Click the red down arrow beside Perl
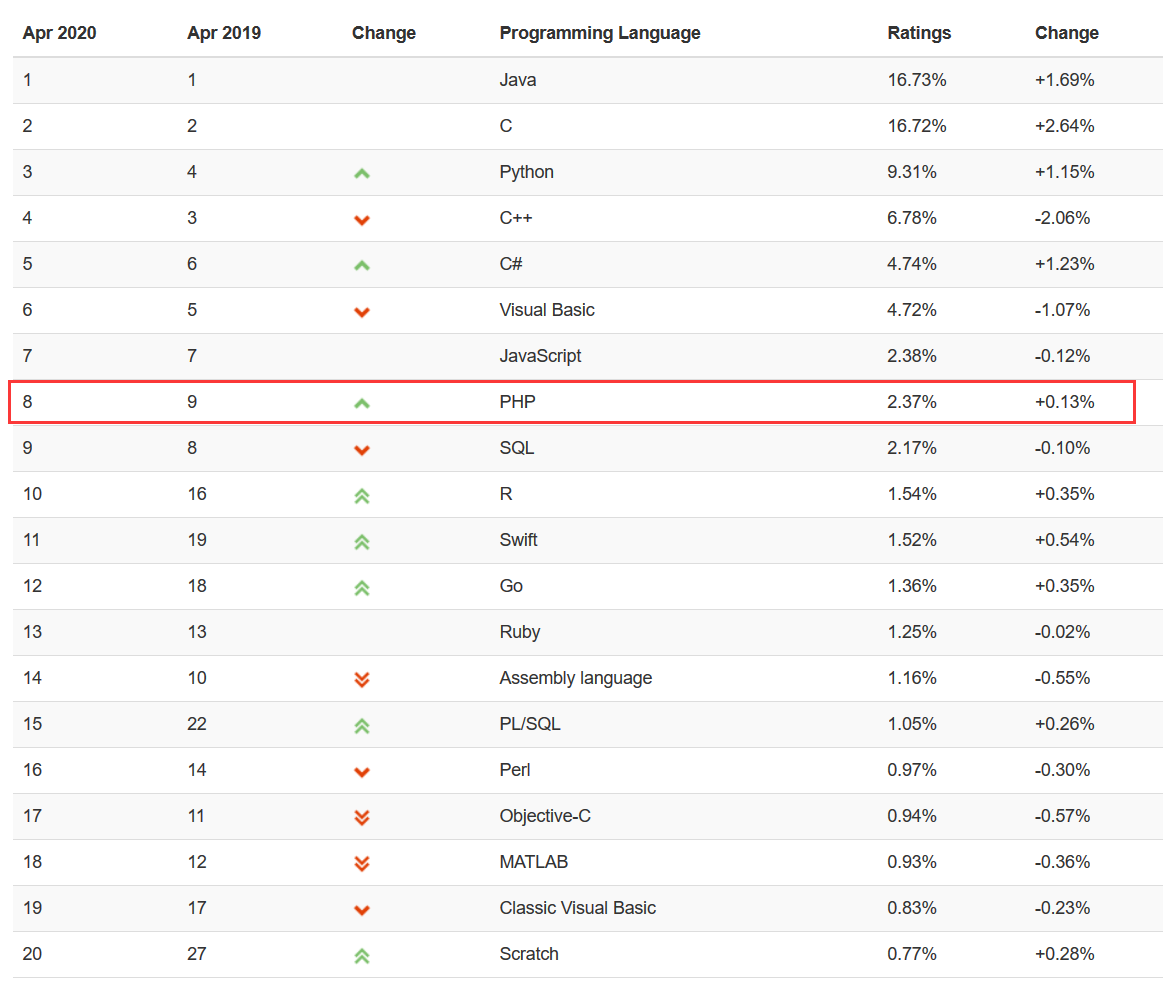Screen dimensions: 1163x1000 click(362, 771)
